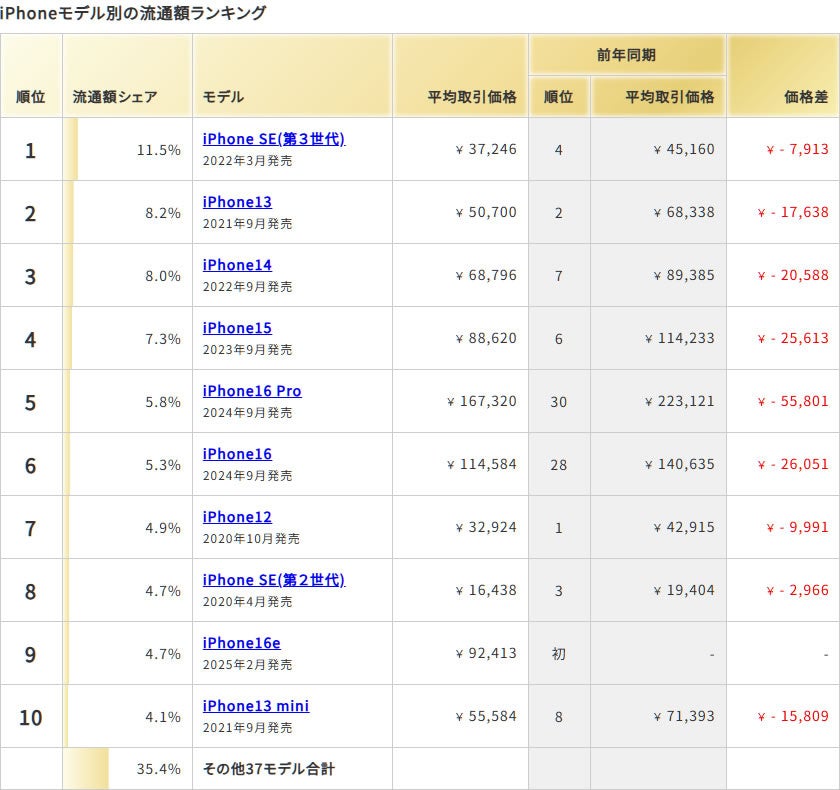Click previous-year price ¥ 114,233
840x790 pixels.
pyautogui.click(x=679, y=338)
